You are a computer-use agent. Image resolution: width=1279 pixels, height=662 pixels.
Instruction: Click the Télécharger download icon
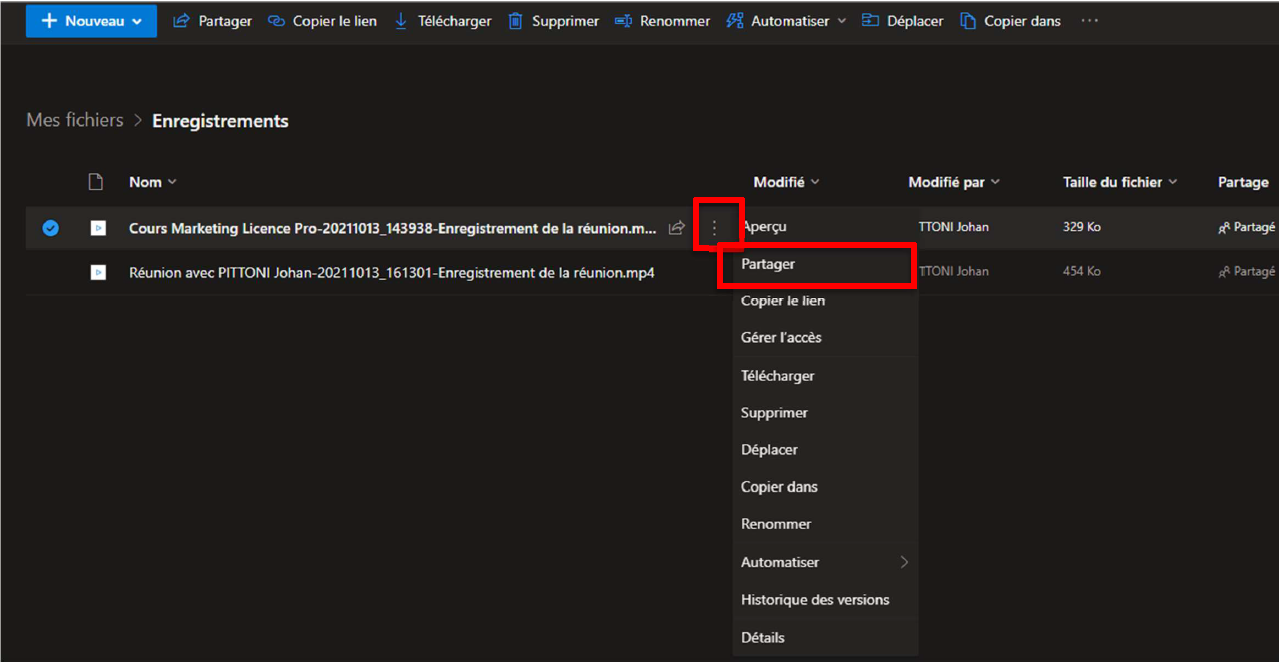401,21
